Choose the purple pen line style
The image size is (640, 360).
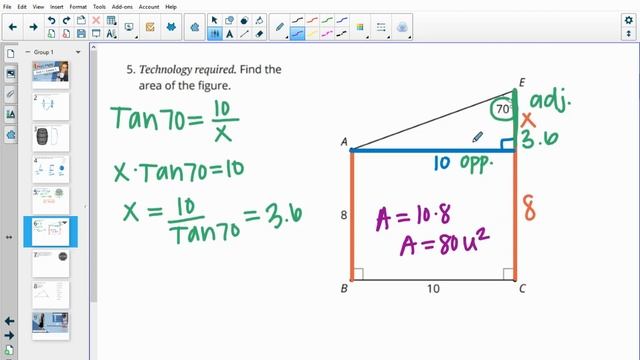[342, 20]
